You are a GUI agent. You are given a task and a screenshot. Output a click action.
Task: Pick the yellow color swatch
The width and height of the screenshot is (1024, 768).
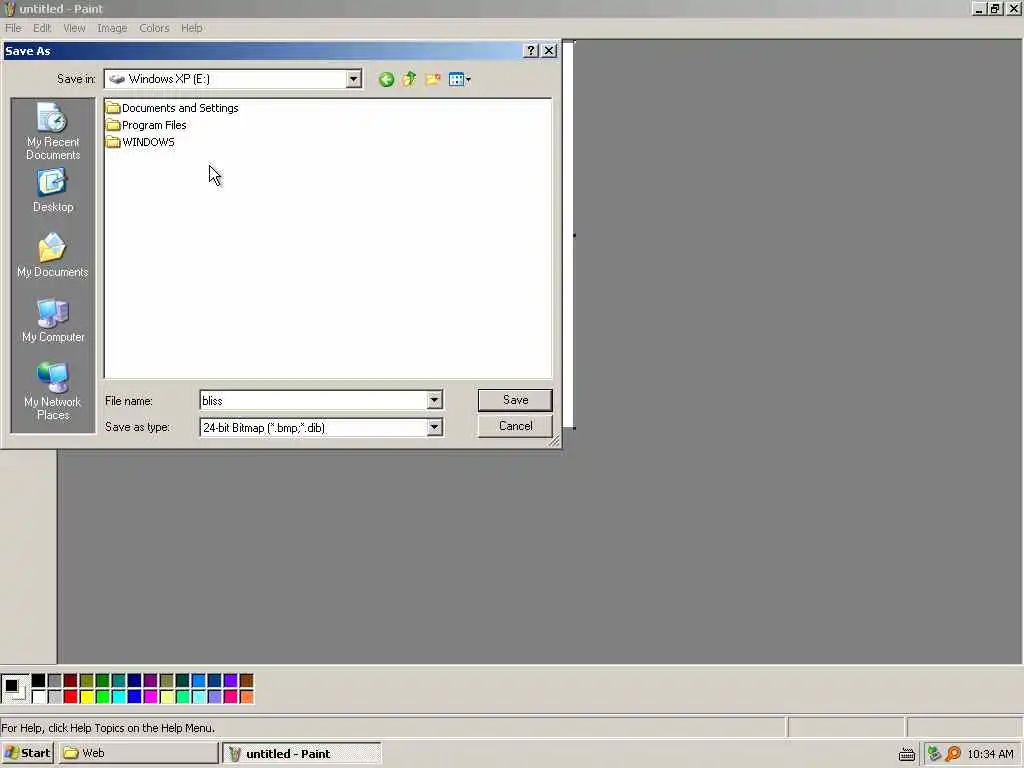[x=86, y=697]
